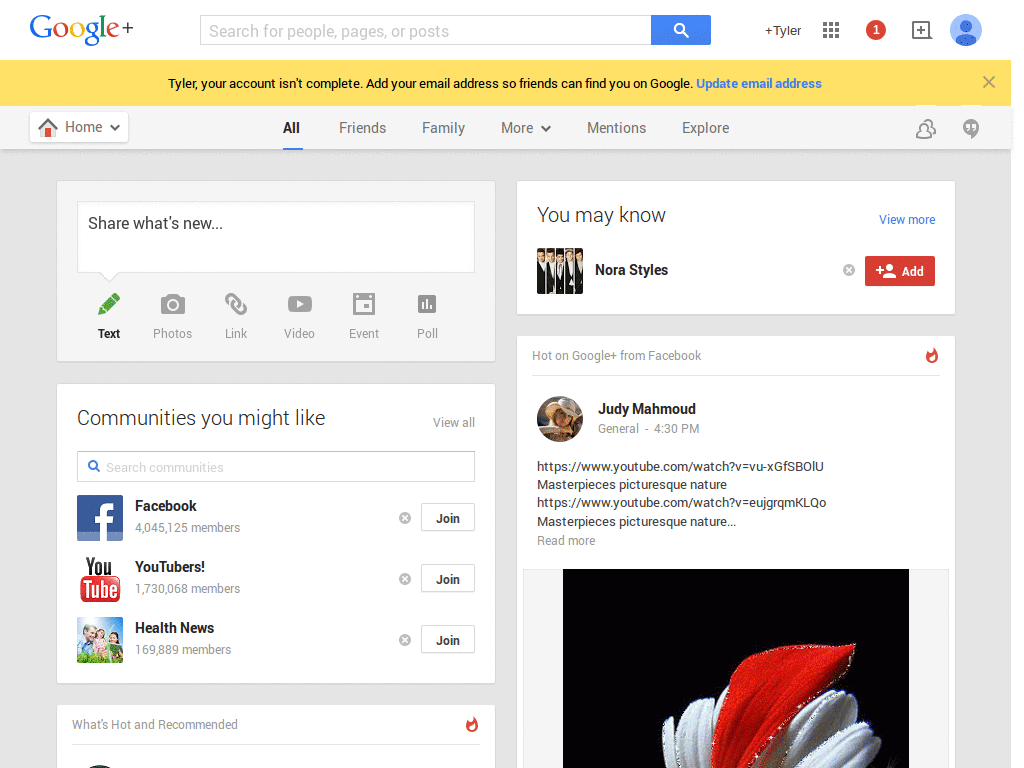Switch to the Friends tab
The image size is (1024, 768).
[362, 128]
